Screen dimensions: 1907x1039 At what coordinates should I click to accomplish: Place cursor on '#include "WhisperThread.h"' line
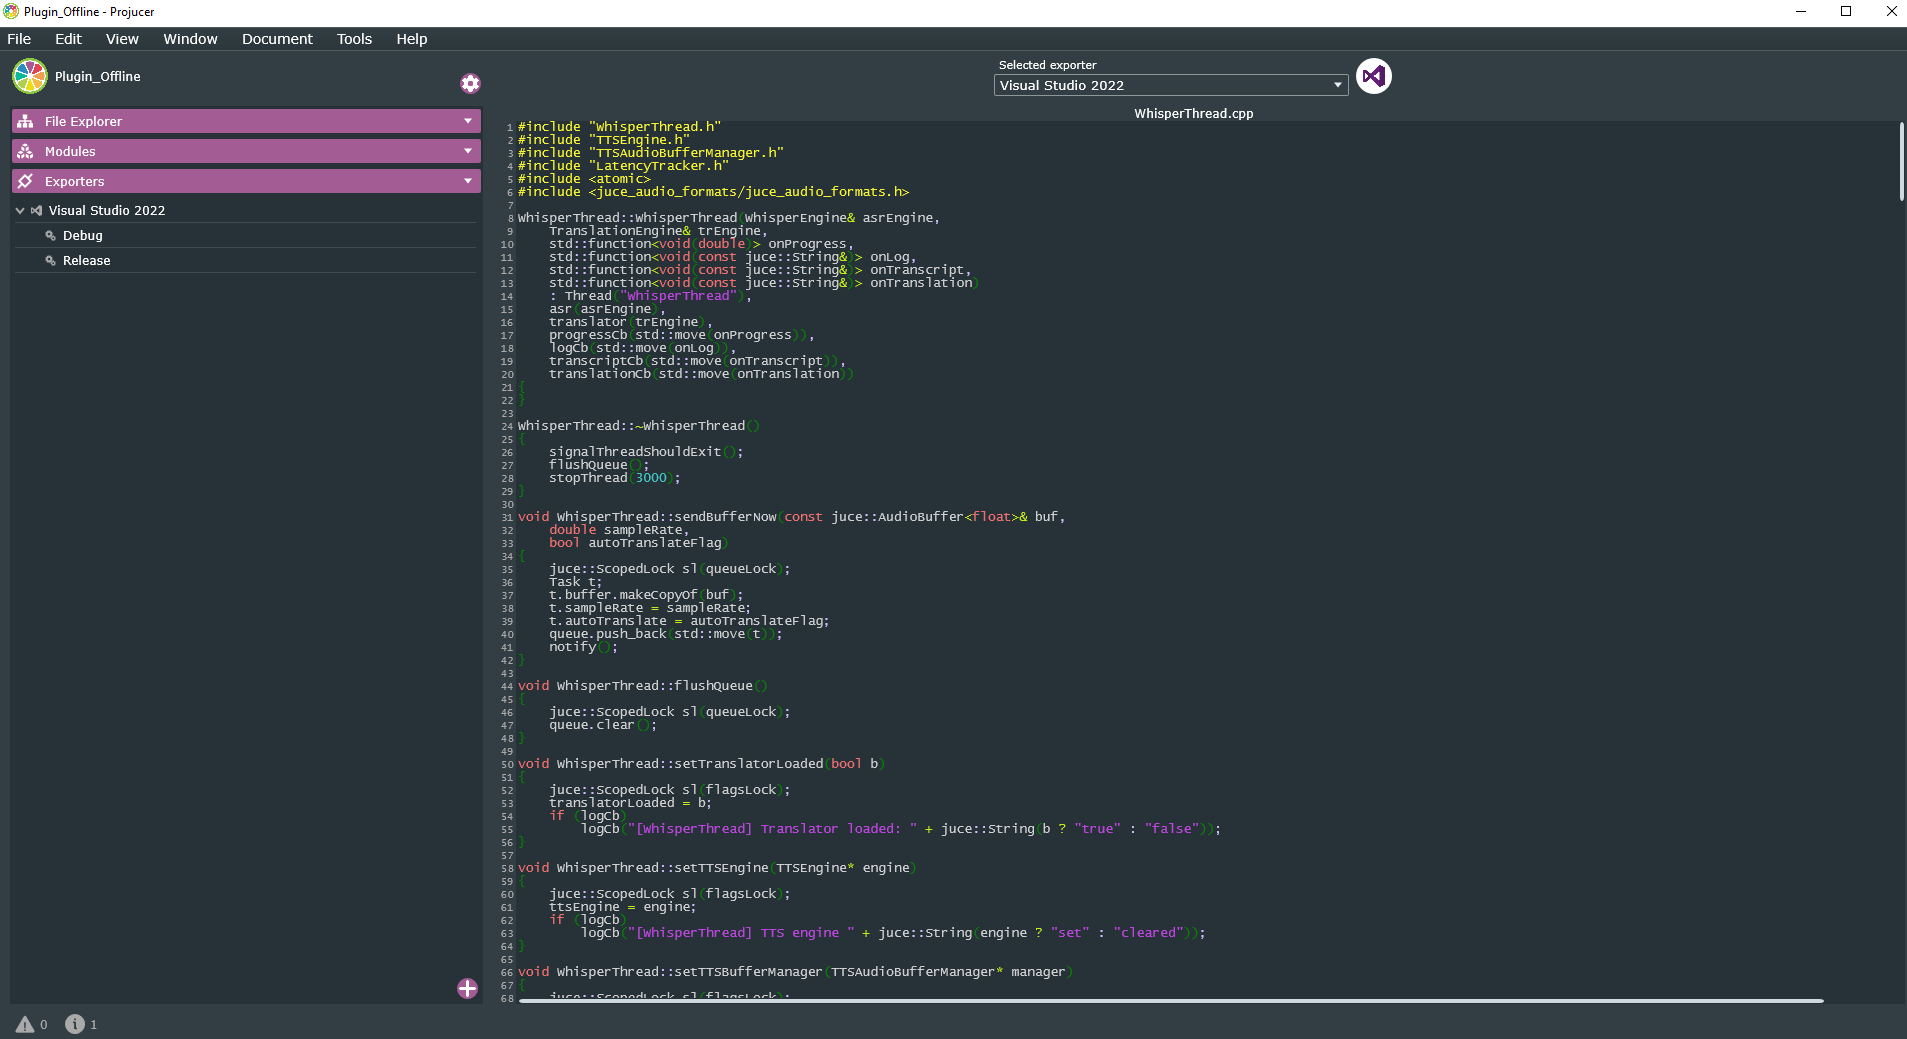click(x=619, y=127)
